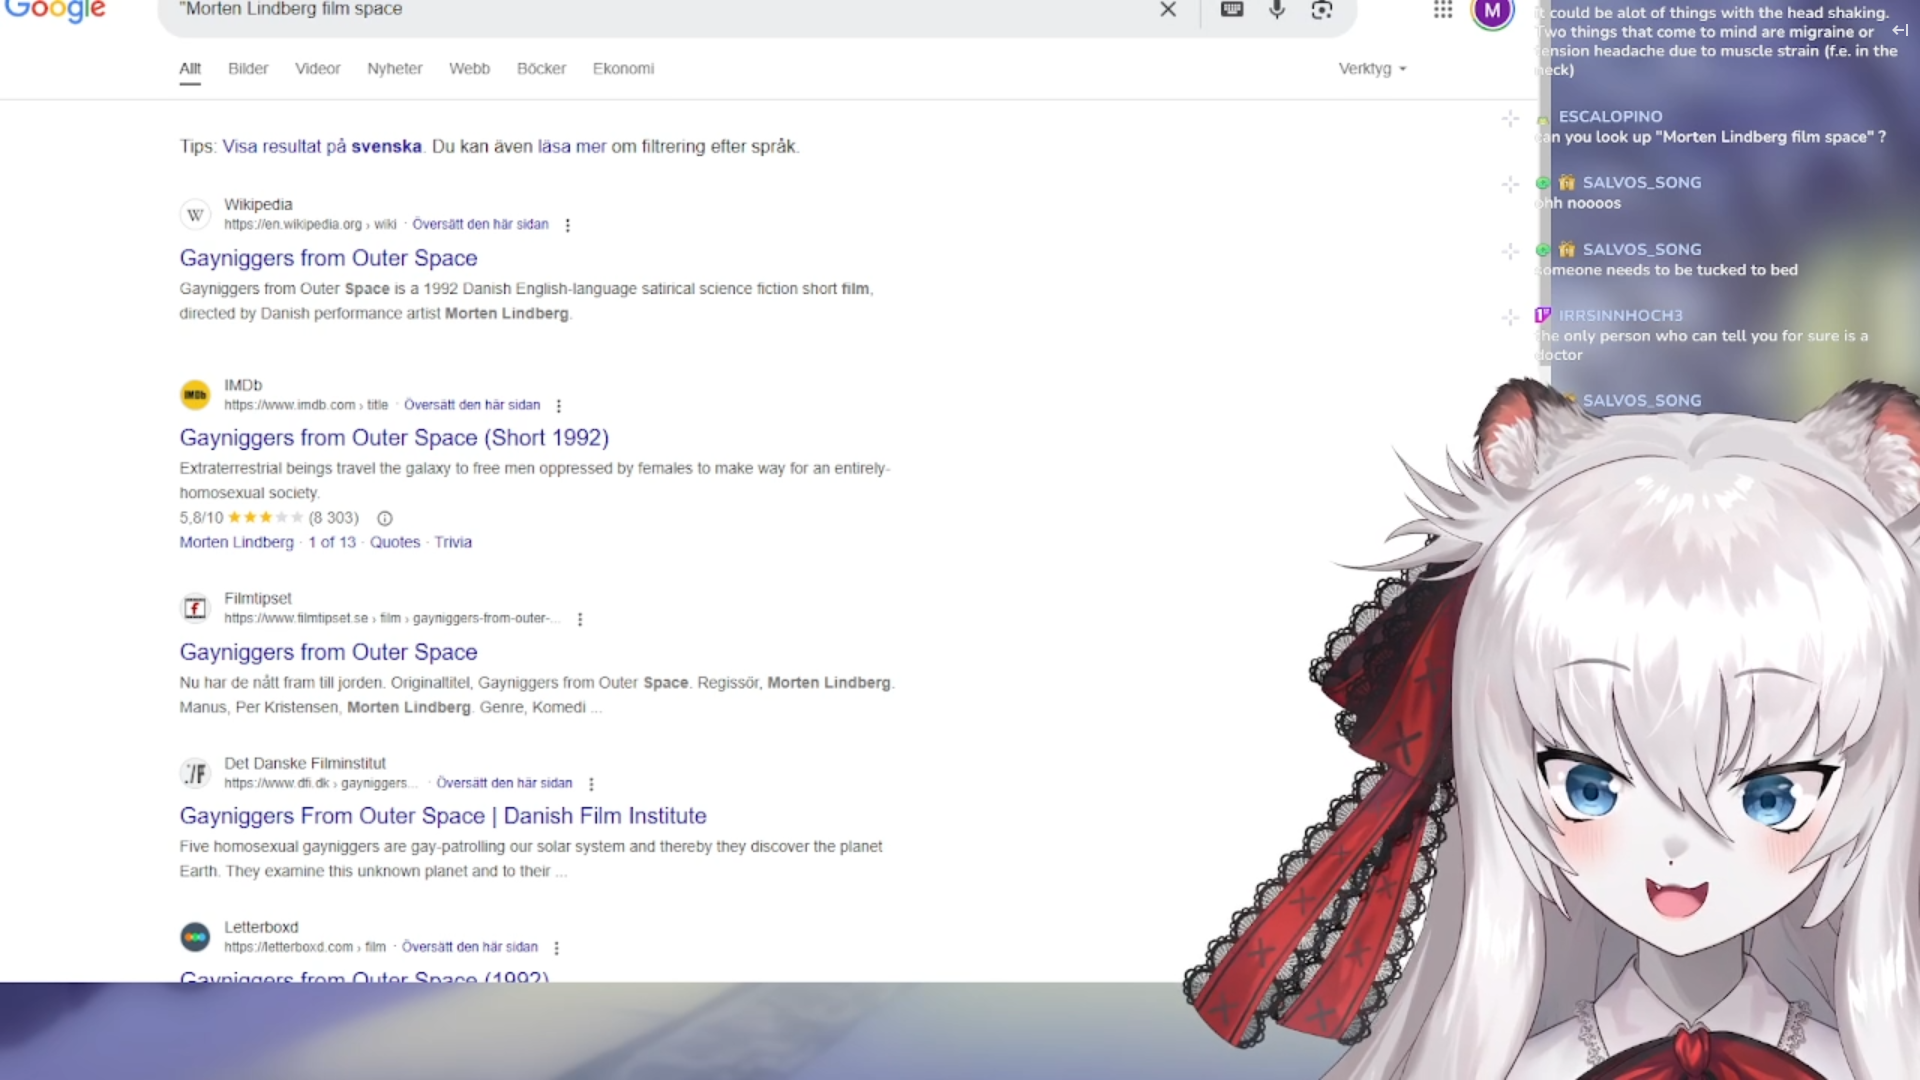
Task: Collapse the stream chat panel arrow
Action: (x=1900, y=30)
